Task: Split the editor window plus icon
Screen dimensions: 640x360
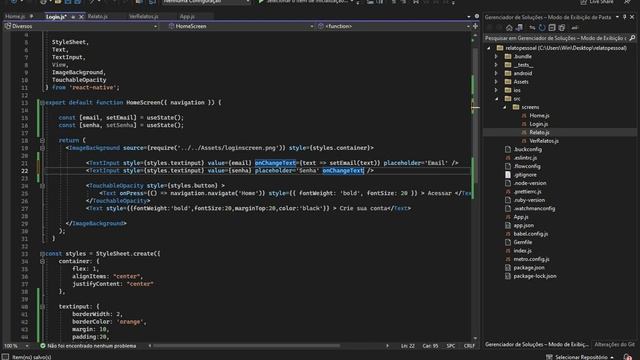Action: coord(476,26)
